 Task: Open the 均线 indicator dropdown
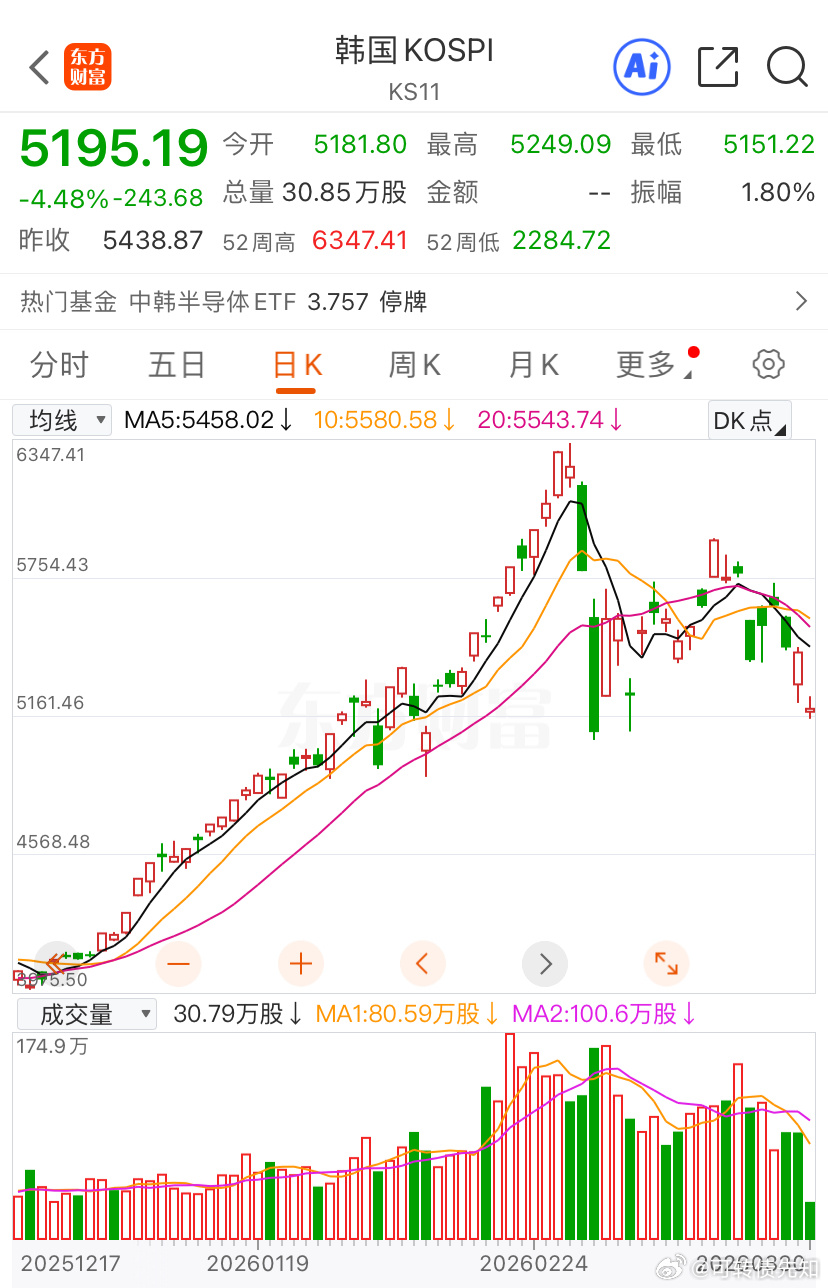[x=61, y=419]
